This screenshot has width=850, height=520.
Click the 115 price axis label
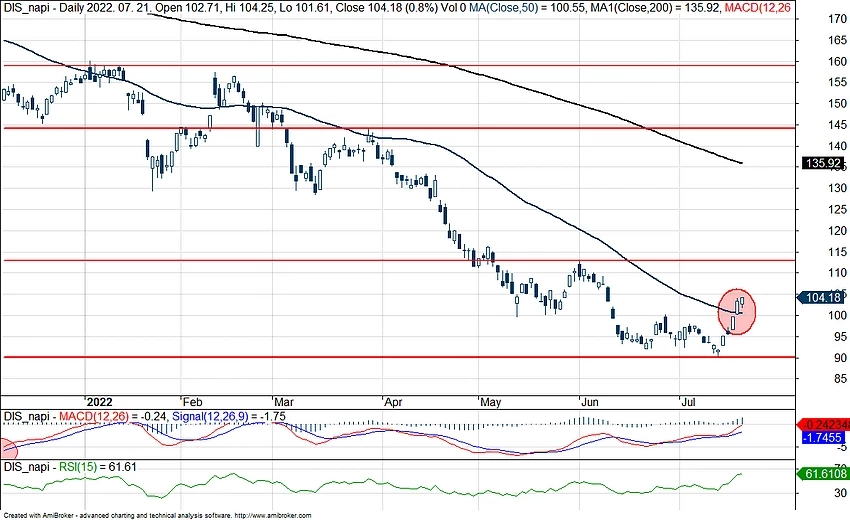[838, 252]
